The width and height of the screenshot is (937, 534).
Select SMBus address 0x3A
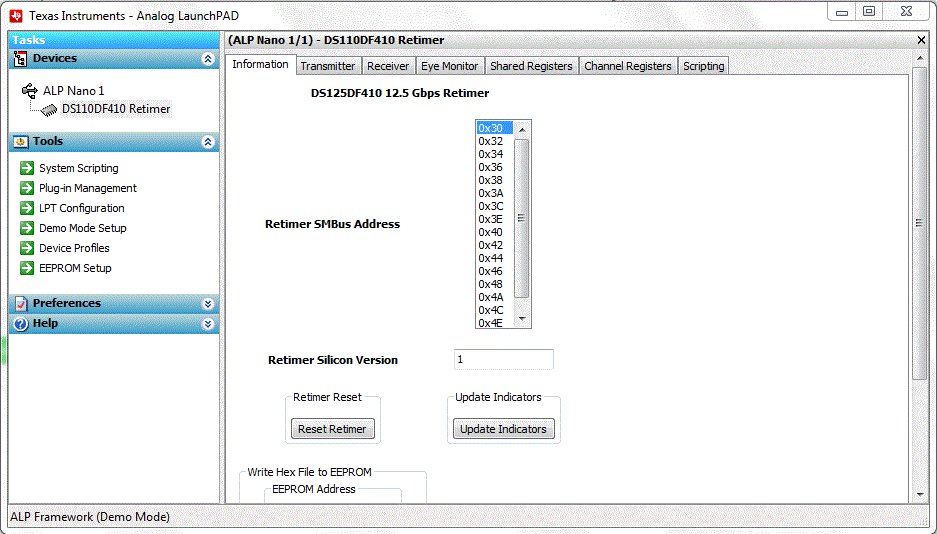tap(495, 193)
